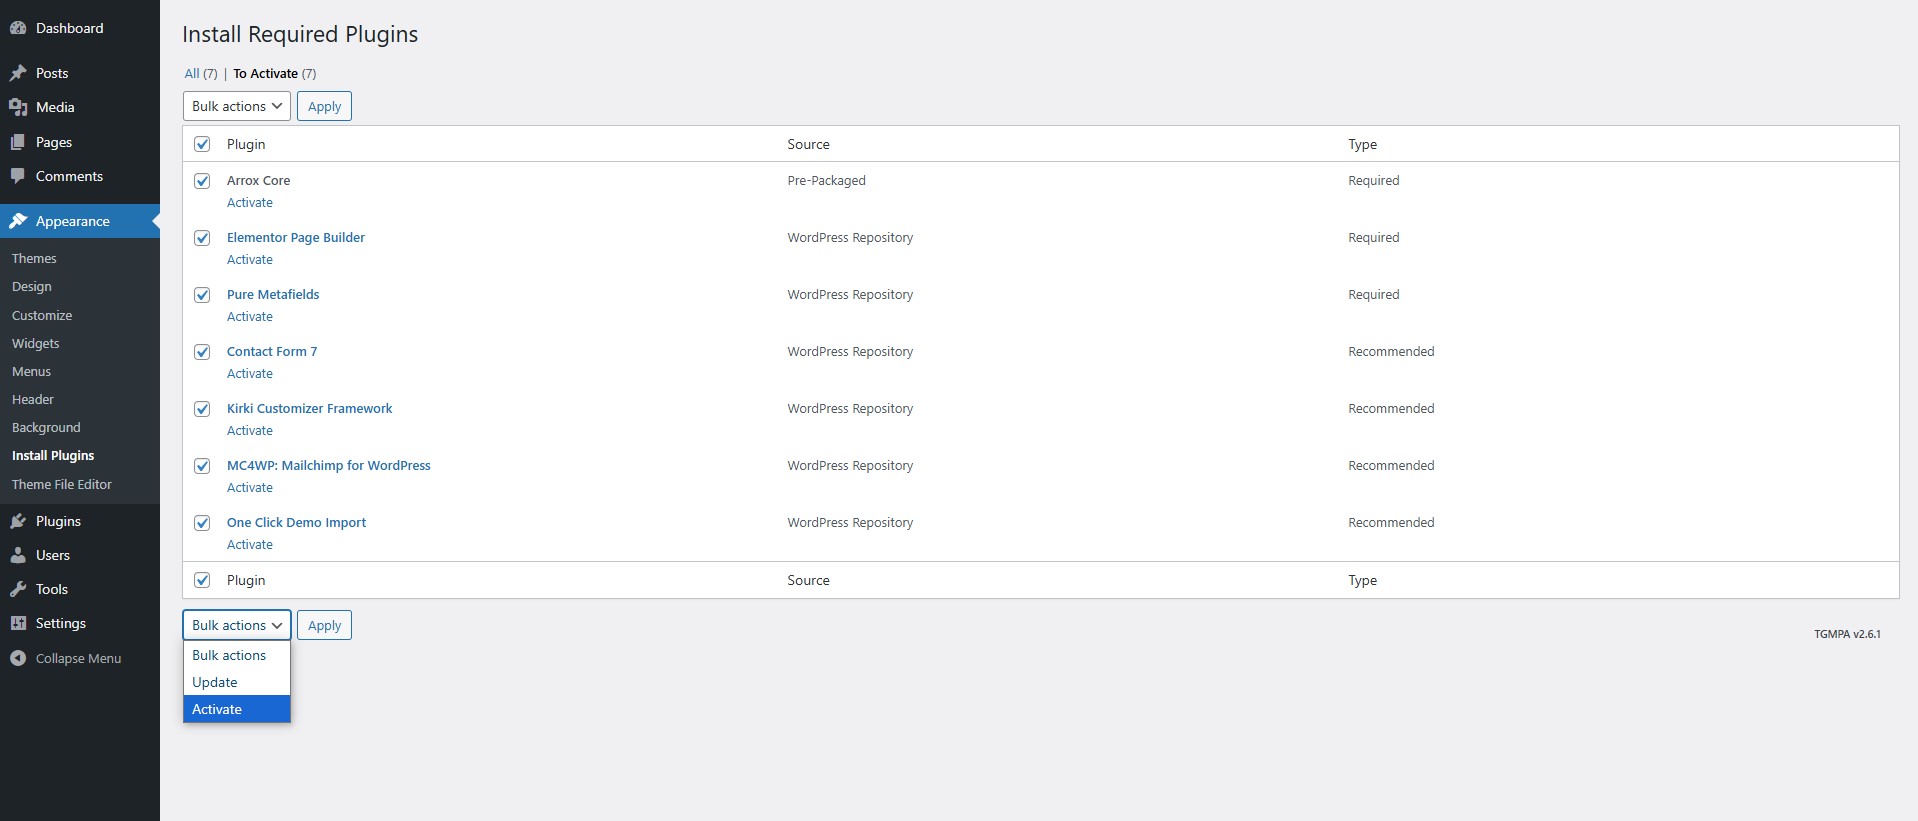The width and height of the screenshot is (1918, 821).
Task: Open Theme File Editor submenu item
Action: (62, 484)
